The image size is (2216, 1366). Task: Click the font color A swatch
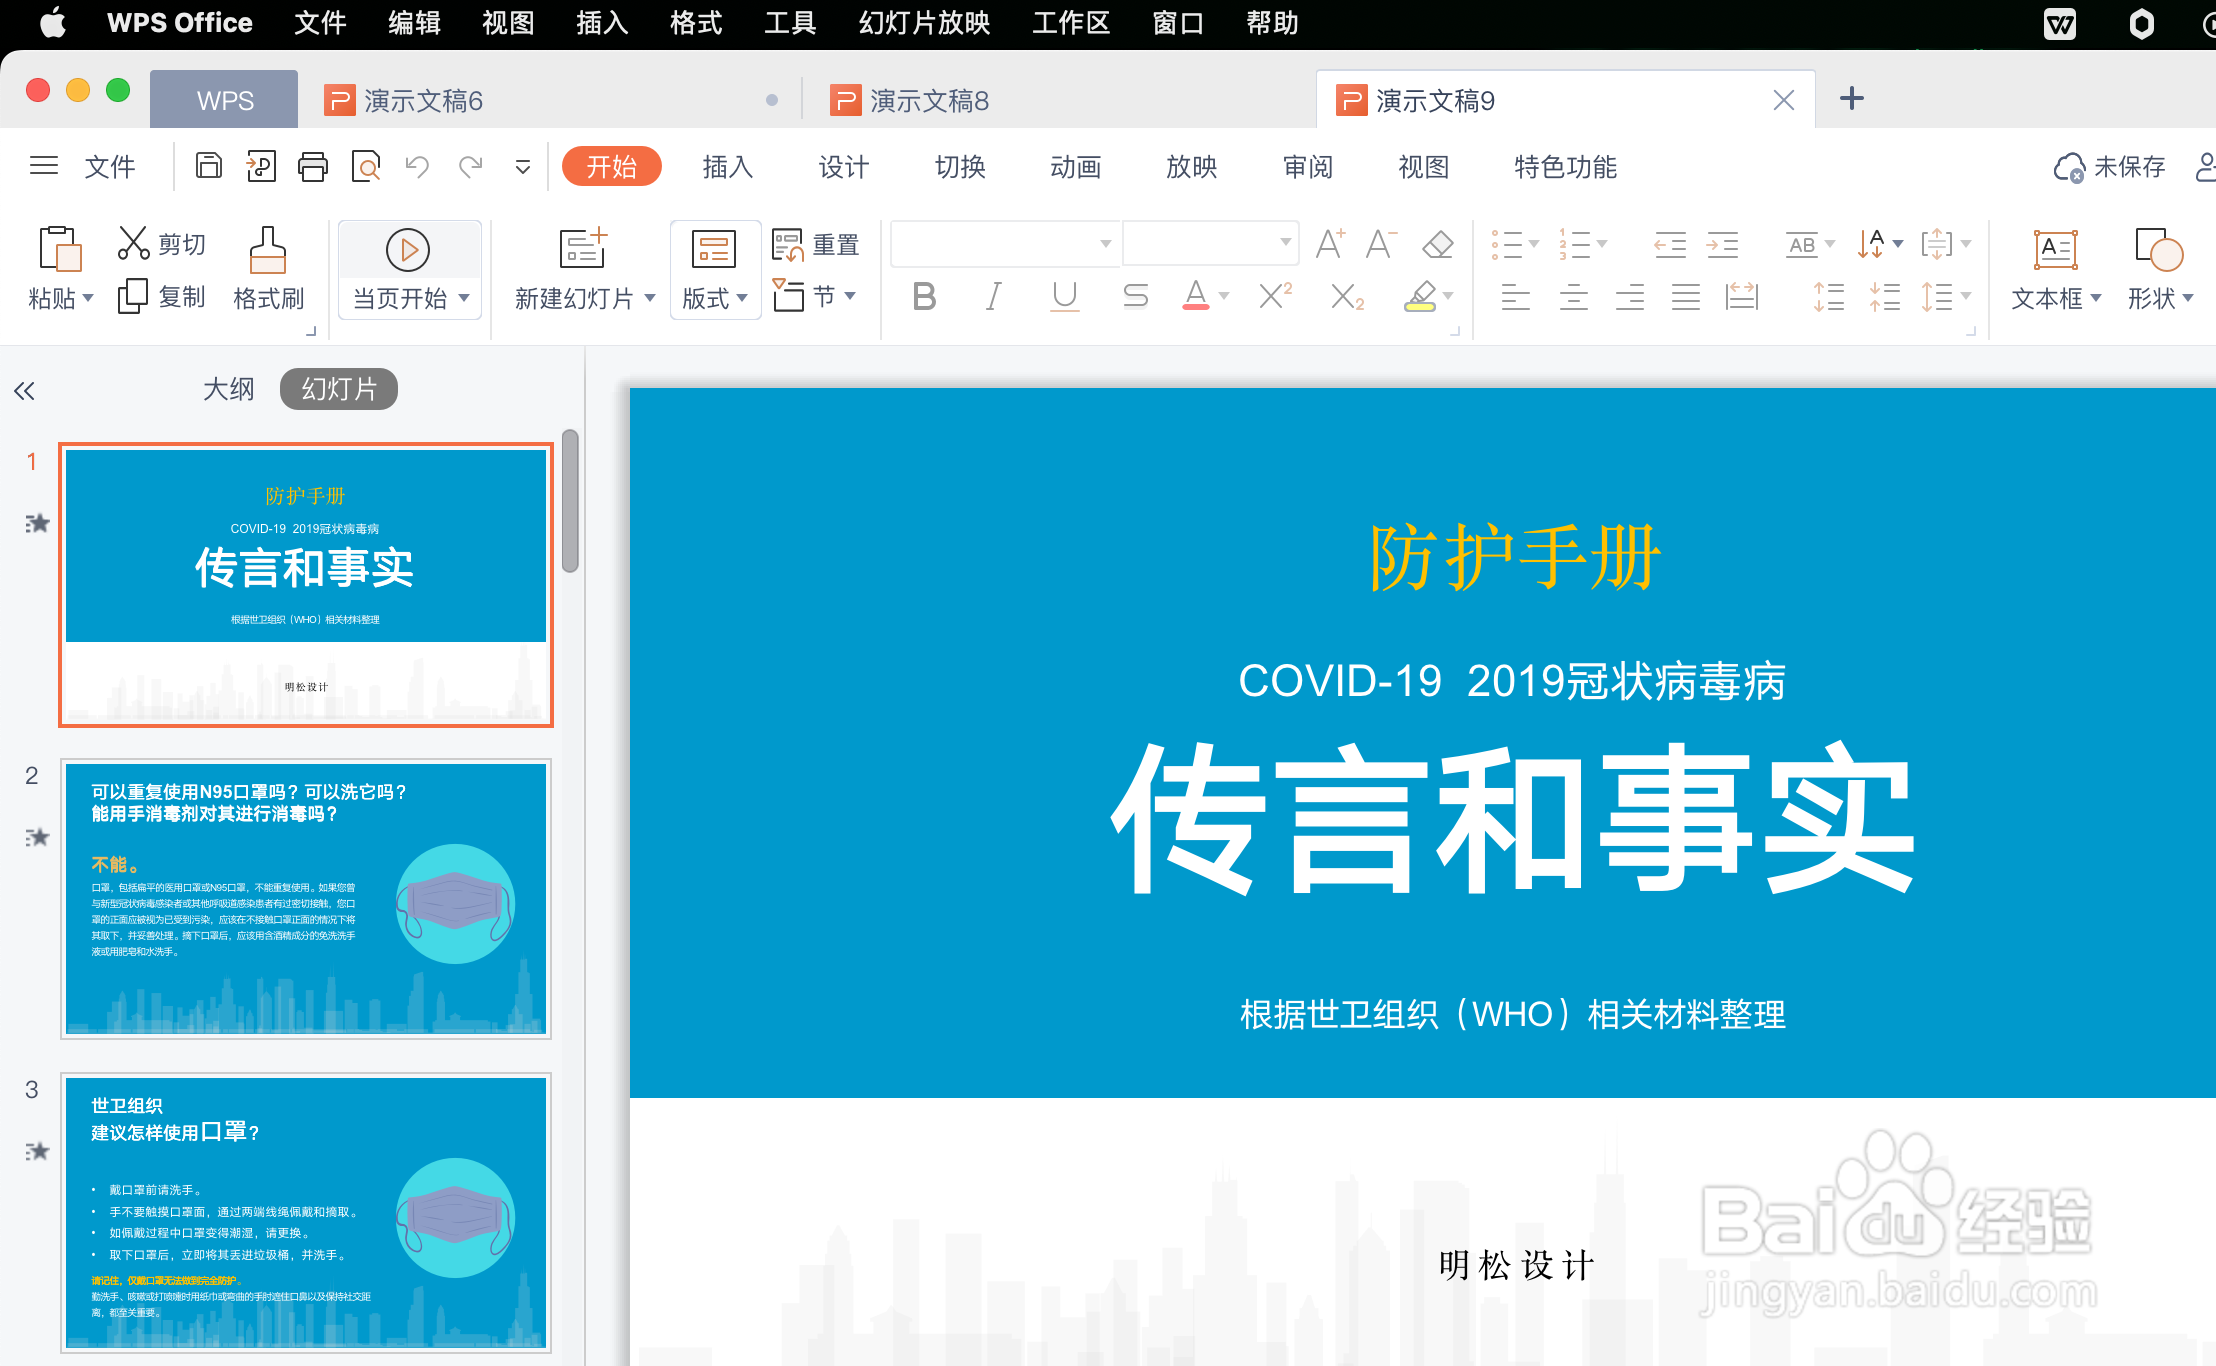(x=1195, y=296)
